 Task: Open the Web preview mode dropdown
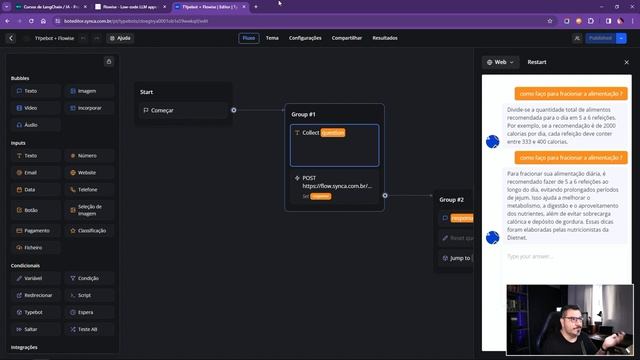(x=500, y=62)
